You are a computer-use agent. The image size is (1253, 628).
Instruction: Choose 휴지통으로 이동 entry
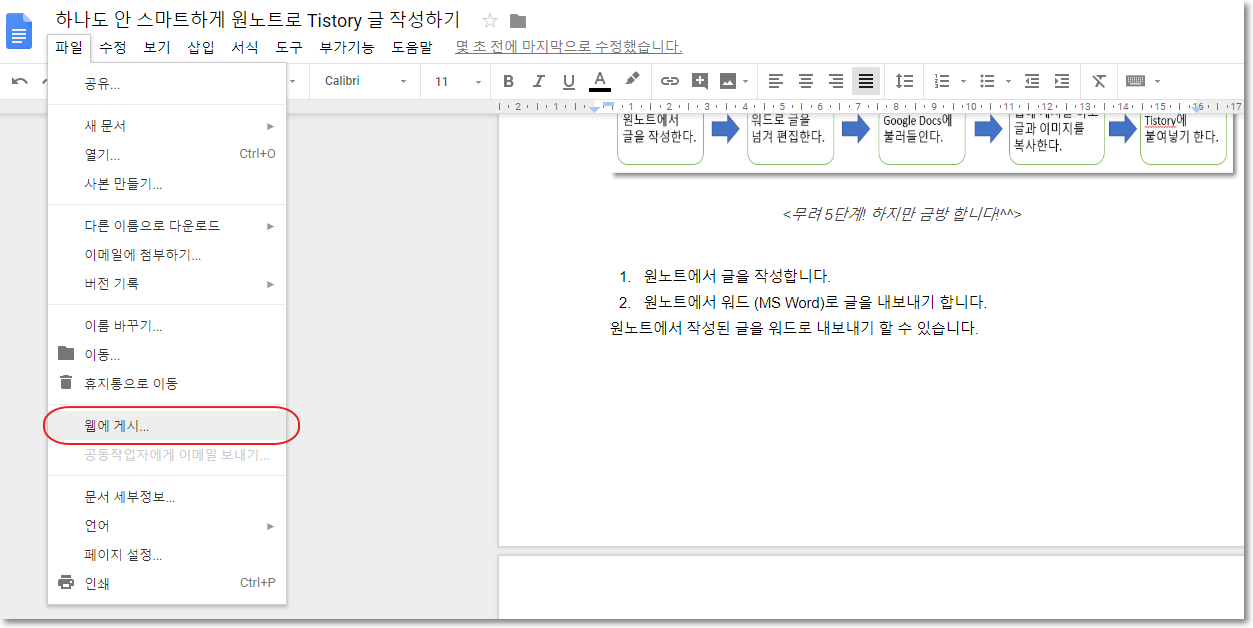click(x=167, y=384)
